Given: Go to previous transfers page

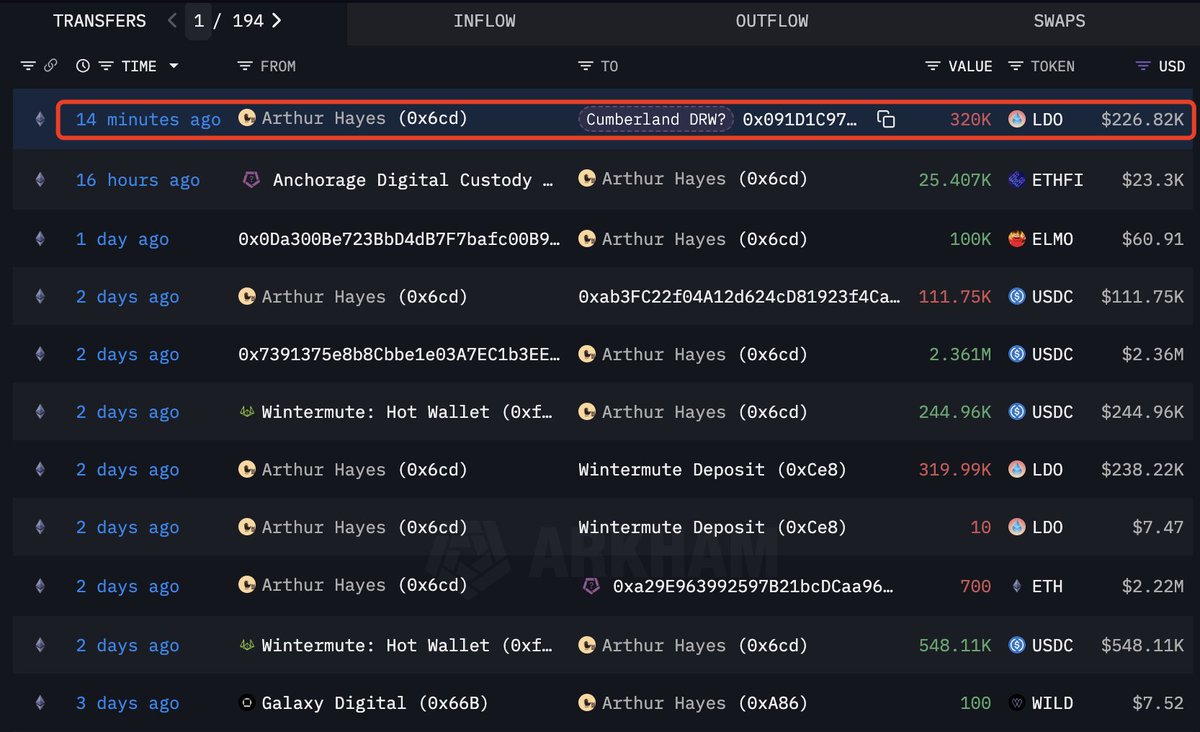Looking at the screenshot, I should [172, 21].
